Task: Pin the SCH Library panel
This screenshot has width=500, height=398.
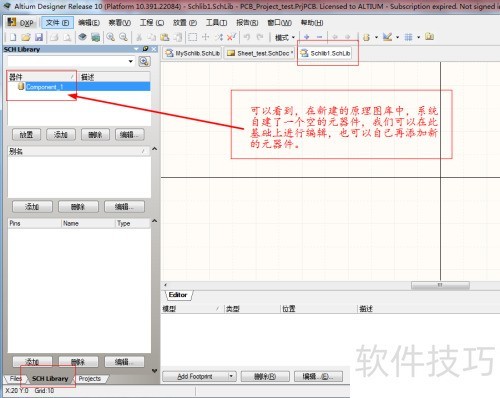Action: (145, 49)
